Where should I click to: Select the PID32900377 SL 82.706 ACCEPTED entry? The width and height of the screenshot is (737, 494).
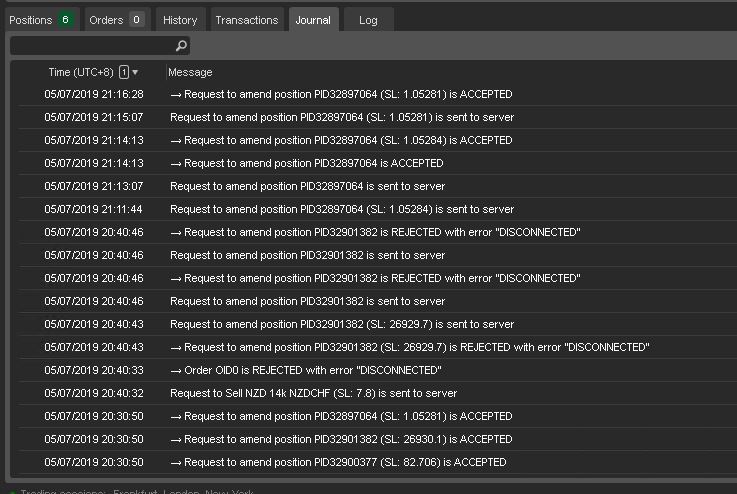378,463
